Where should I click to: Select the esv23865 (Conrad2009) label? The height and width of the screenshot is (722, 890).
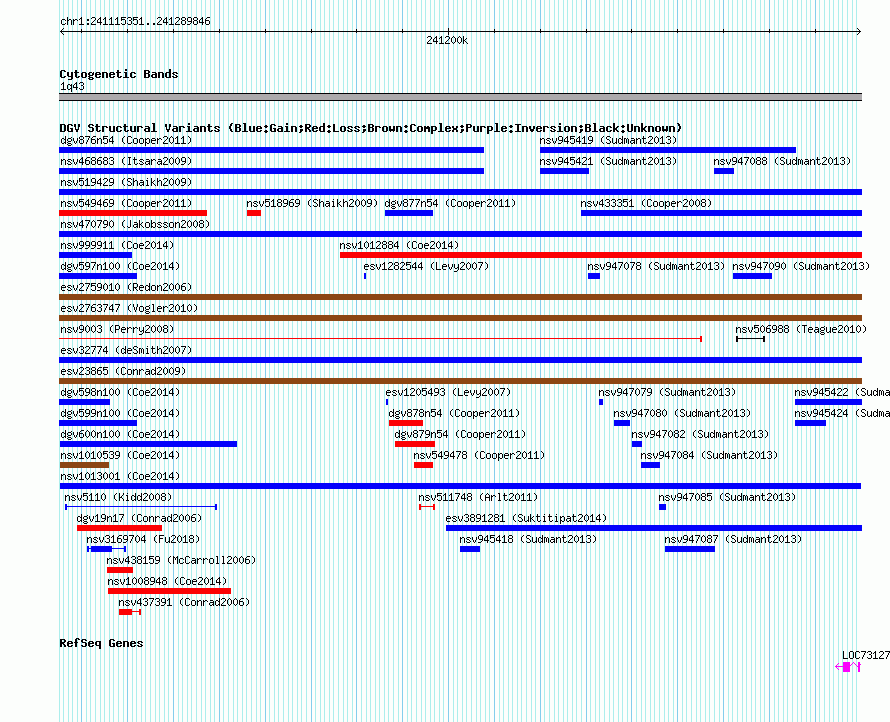pyautogui.click(x=123, y=371)
